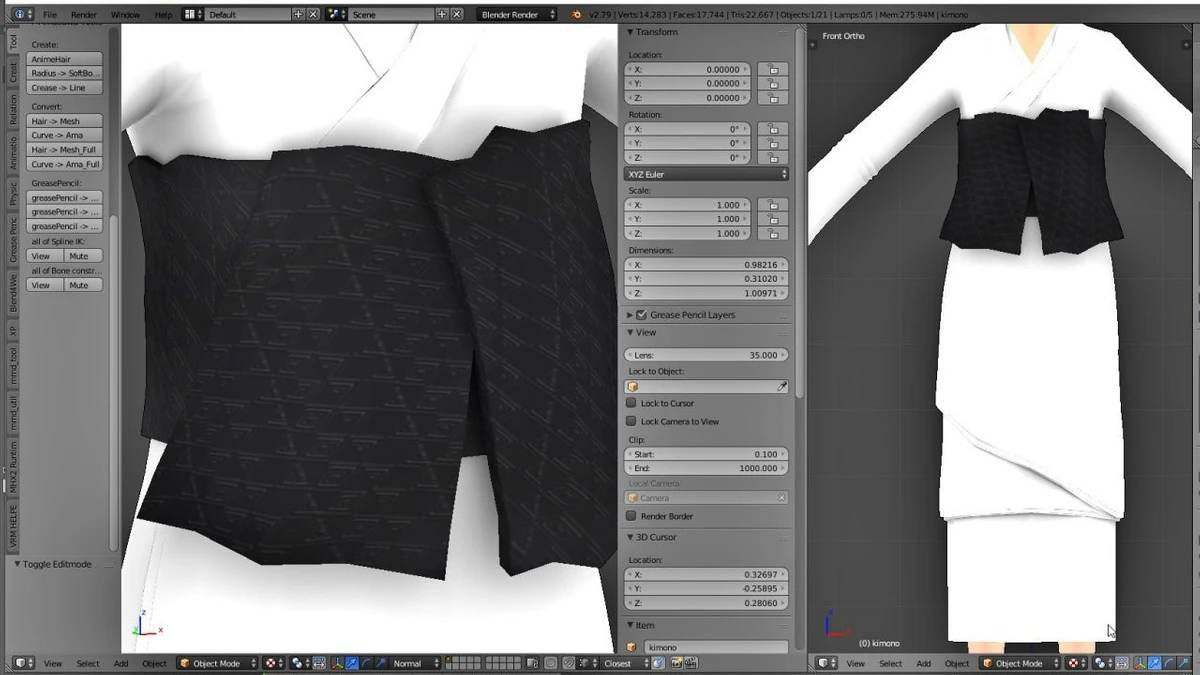Select the translate manipulator arrow in left viewport header
This screenshot has width=1200, height=675.
point(352,663)
